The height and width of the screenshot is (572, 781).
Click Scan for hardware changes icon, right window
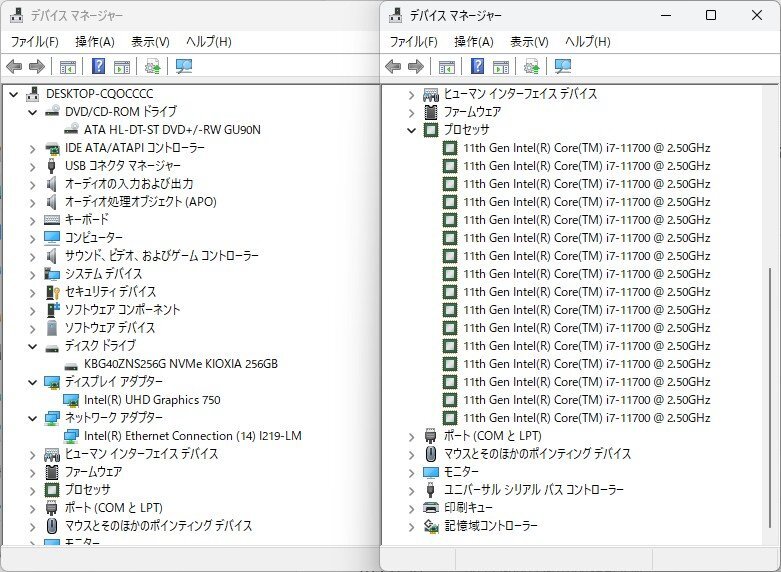[x=563, y=66]
